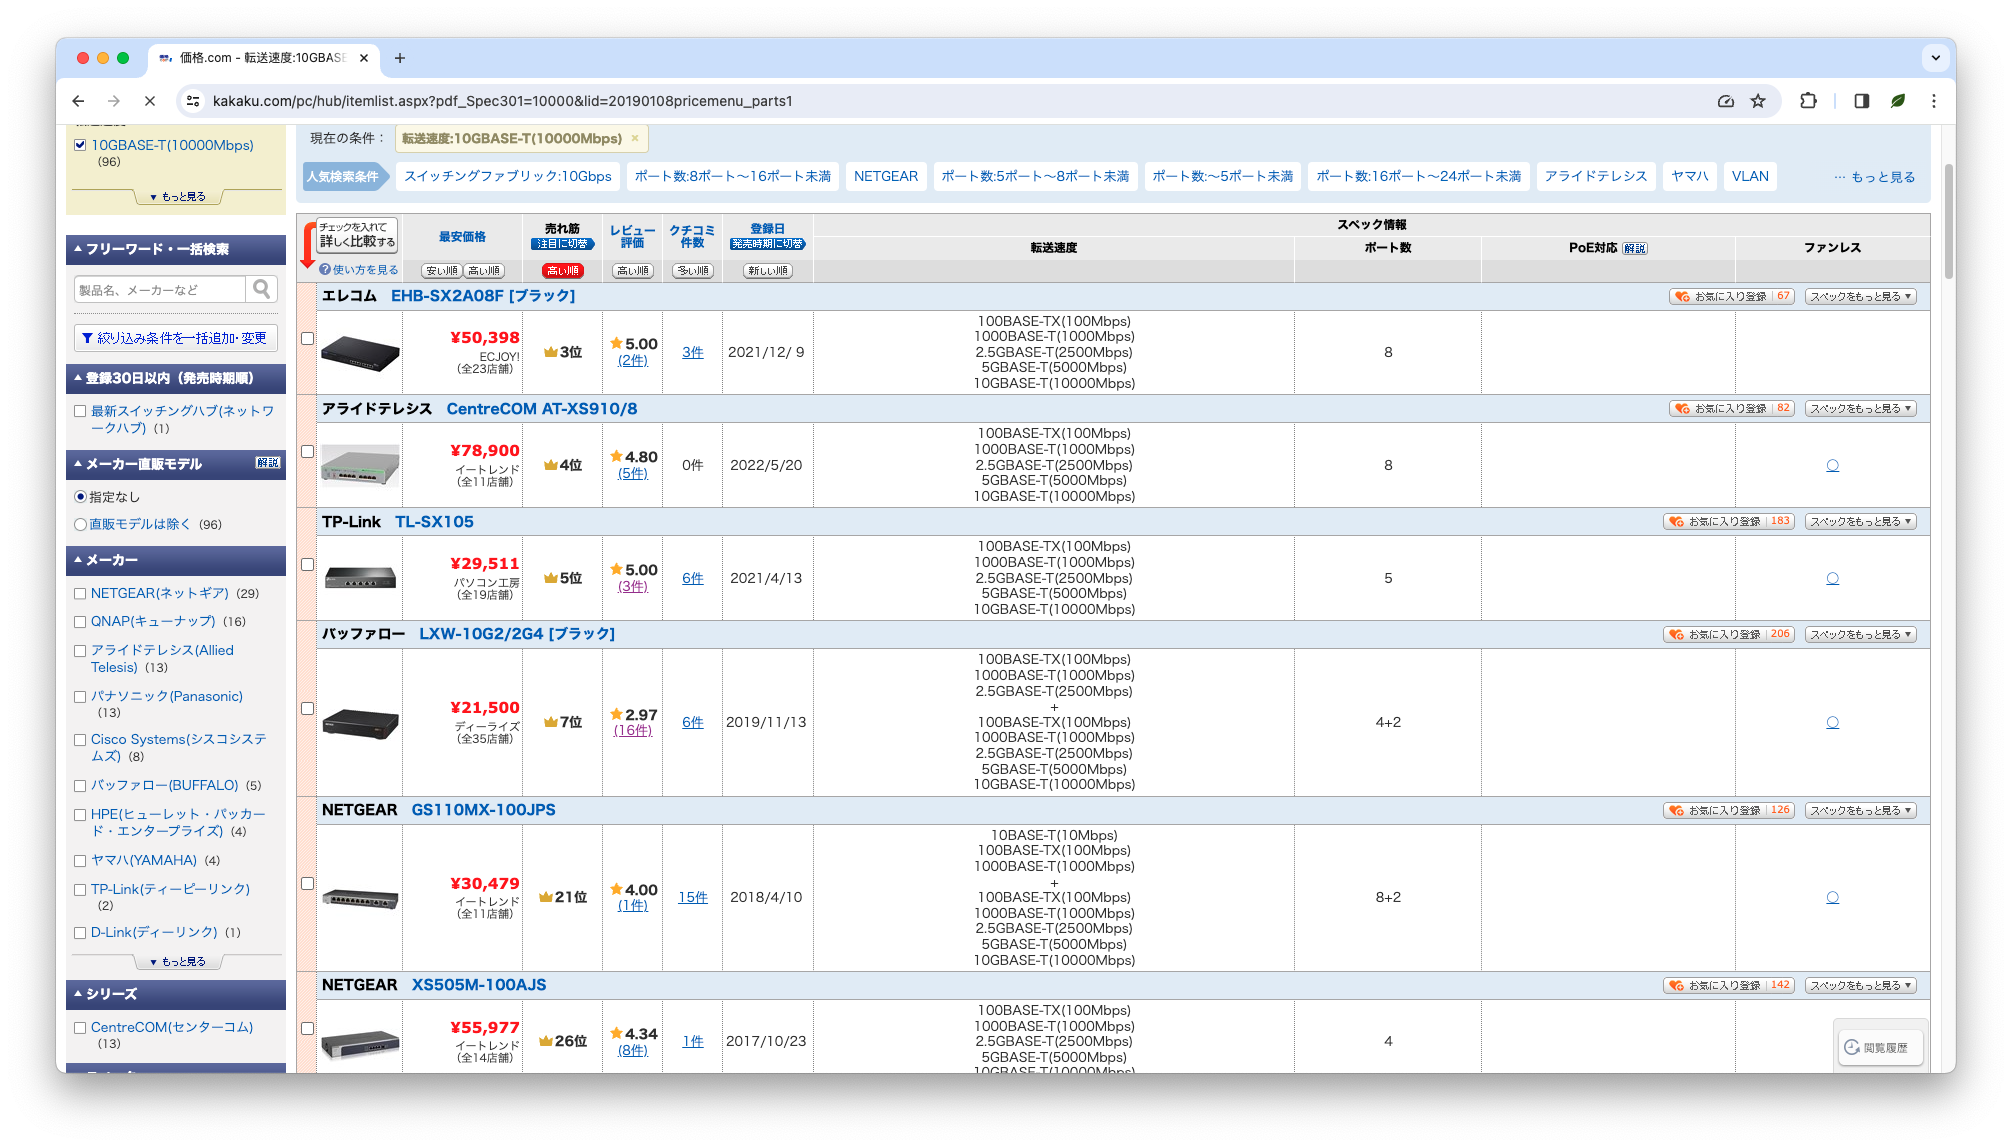Open product link XS505M-100AJS

tap(479, 985)
